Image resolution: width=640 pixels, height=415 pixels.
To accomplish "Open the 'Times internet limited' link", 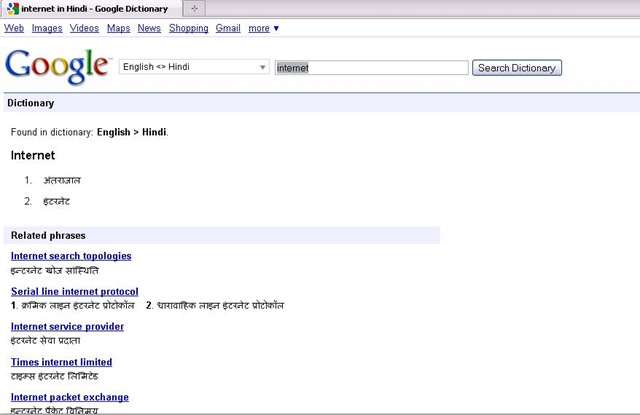I will pyautogui.click(x=61, y=362).
